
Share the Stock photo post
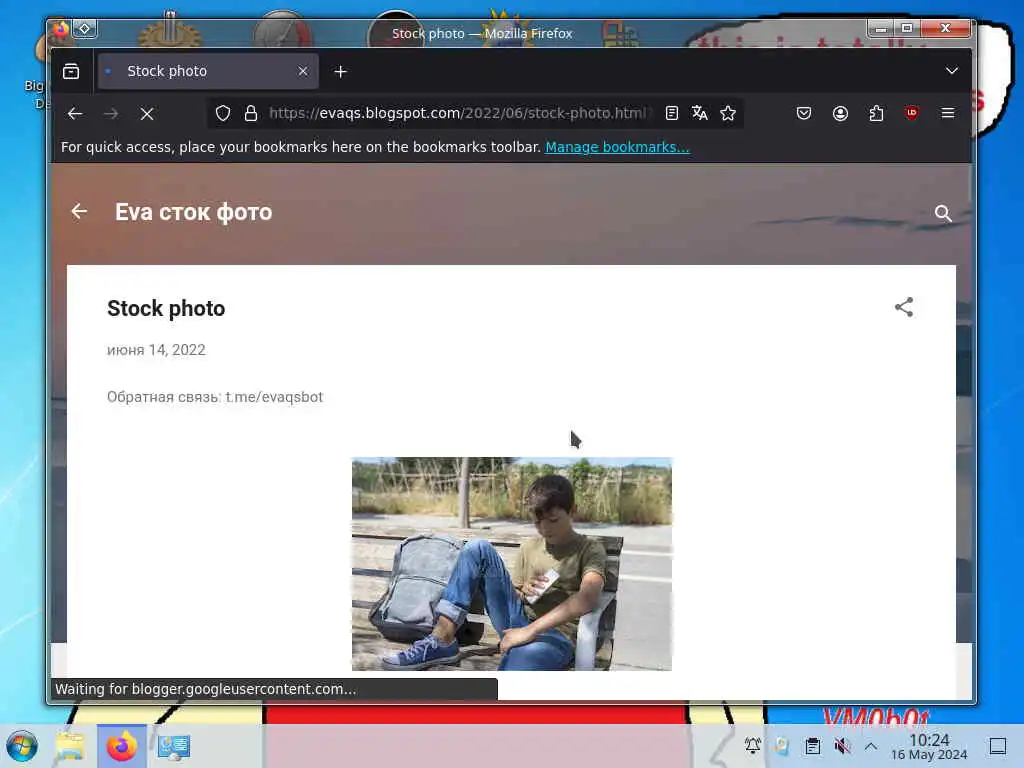[x=904, y=307]
